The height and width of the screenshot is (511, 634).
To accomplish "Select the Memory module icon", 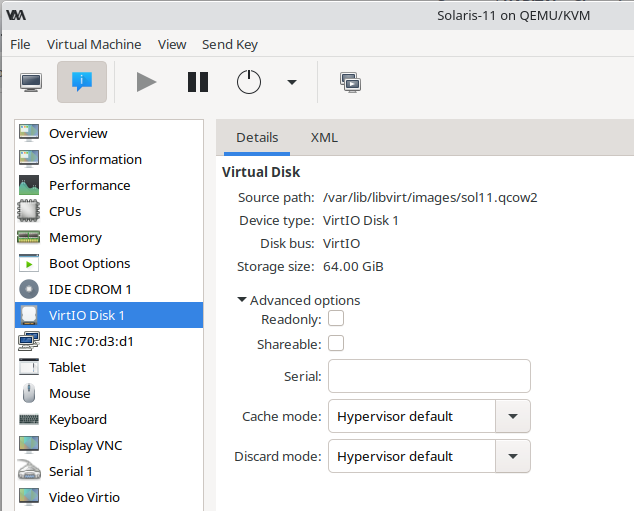I will [x=29, y=237].
